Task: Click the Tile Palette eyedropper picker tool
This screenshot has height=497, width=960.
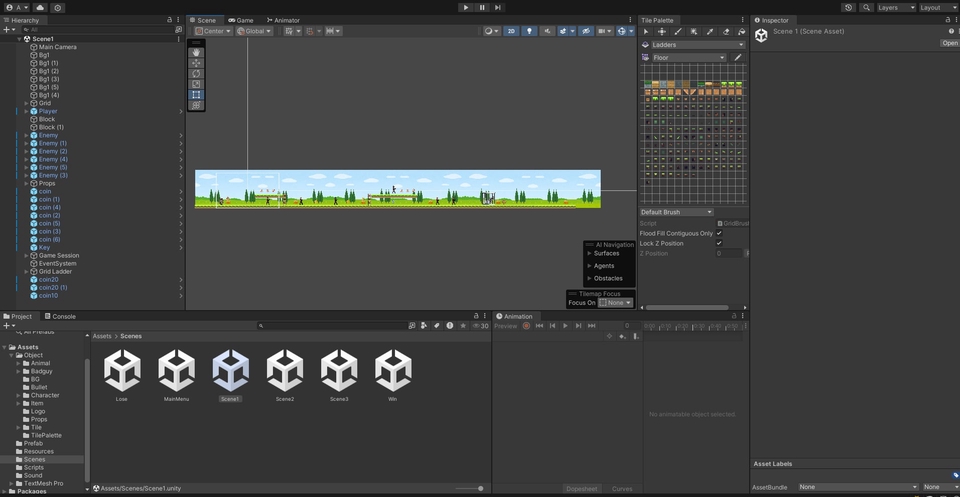Action: tap(710, 32)
